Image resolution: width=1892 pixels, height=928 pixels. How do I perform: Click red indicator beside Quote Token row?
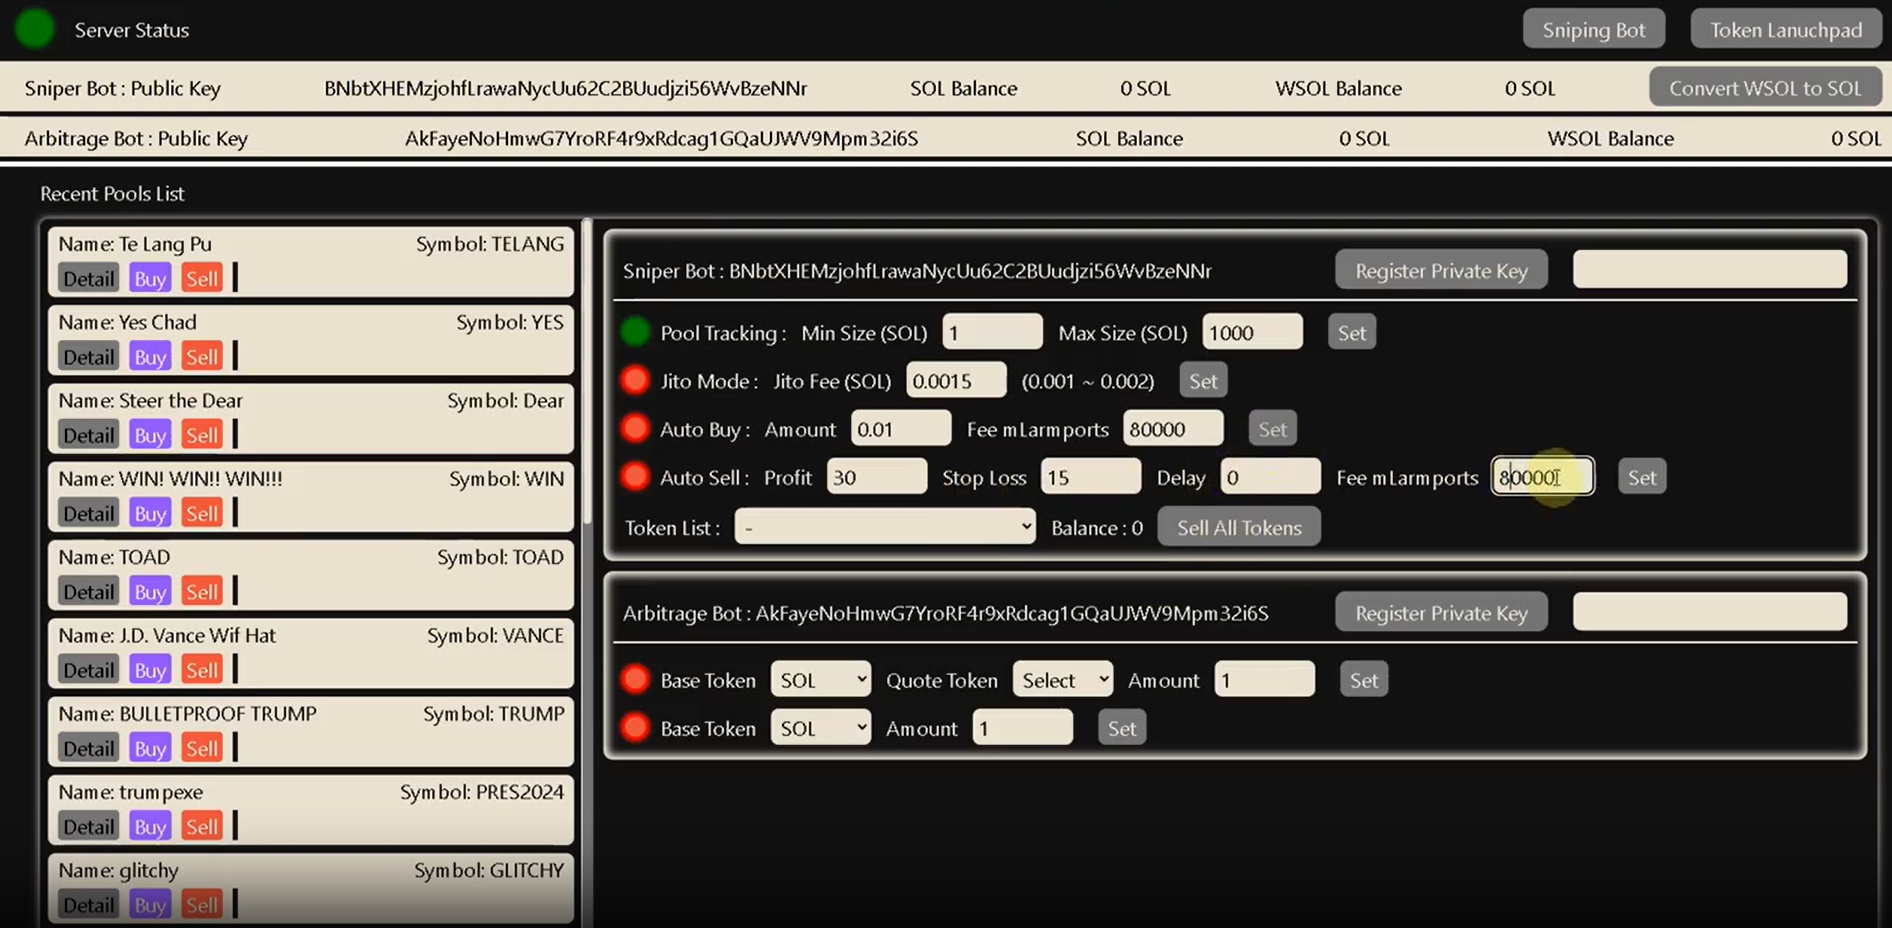pos(635,679)
